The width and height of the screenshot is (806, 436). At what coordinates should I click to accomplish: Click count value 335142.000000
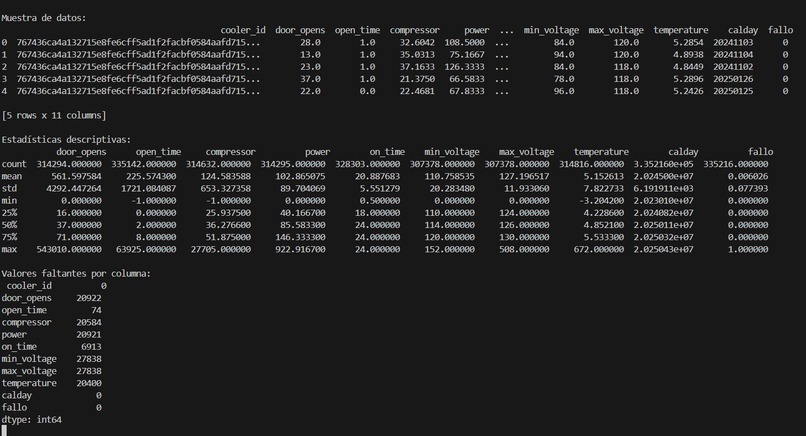(x=143, y=164)
